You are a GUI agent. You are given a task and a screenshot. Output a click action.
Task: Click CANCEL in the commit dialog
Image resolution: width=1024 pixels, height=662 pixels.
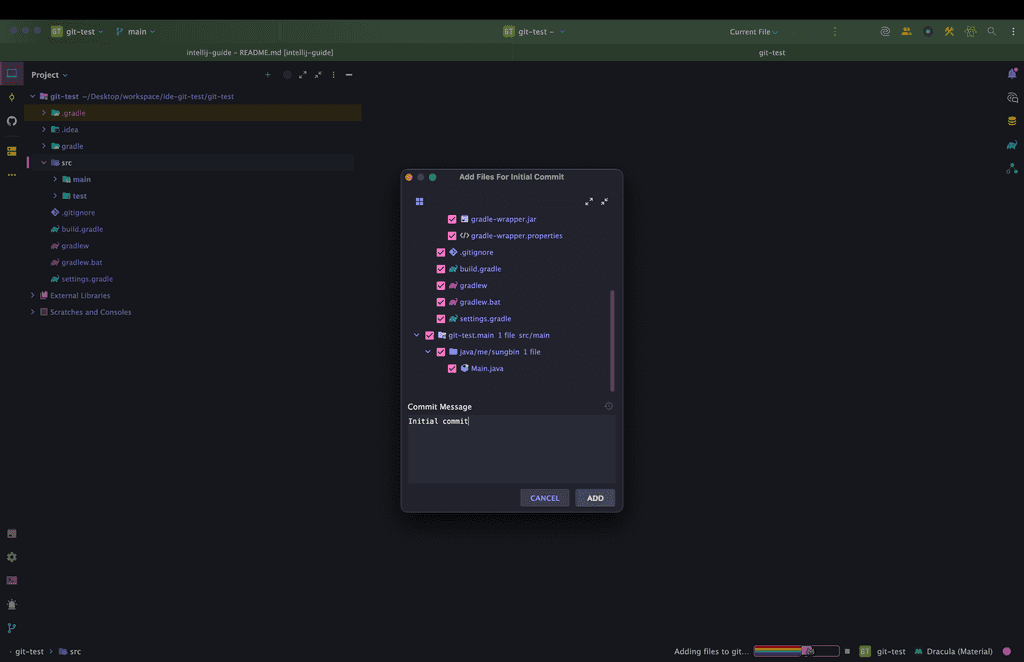[544, 498]
